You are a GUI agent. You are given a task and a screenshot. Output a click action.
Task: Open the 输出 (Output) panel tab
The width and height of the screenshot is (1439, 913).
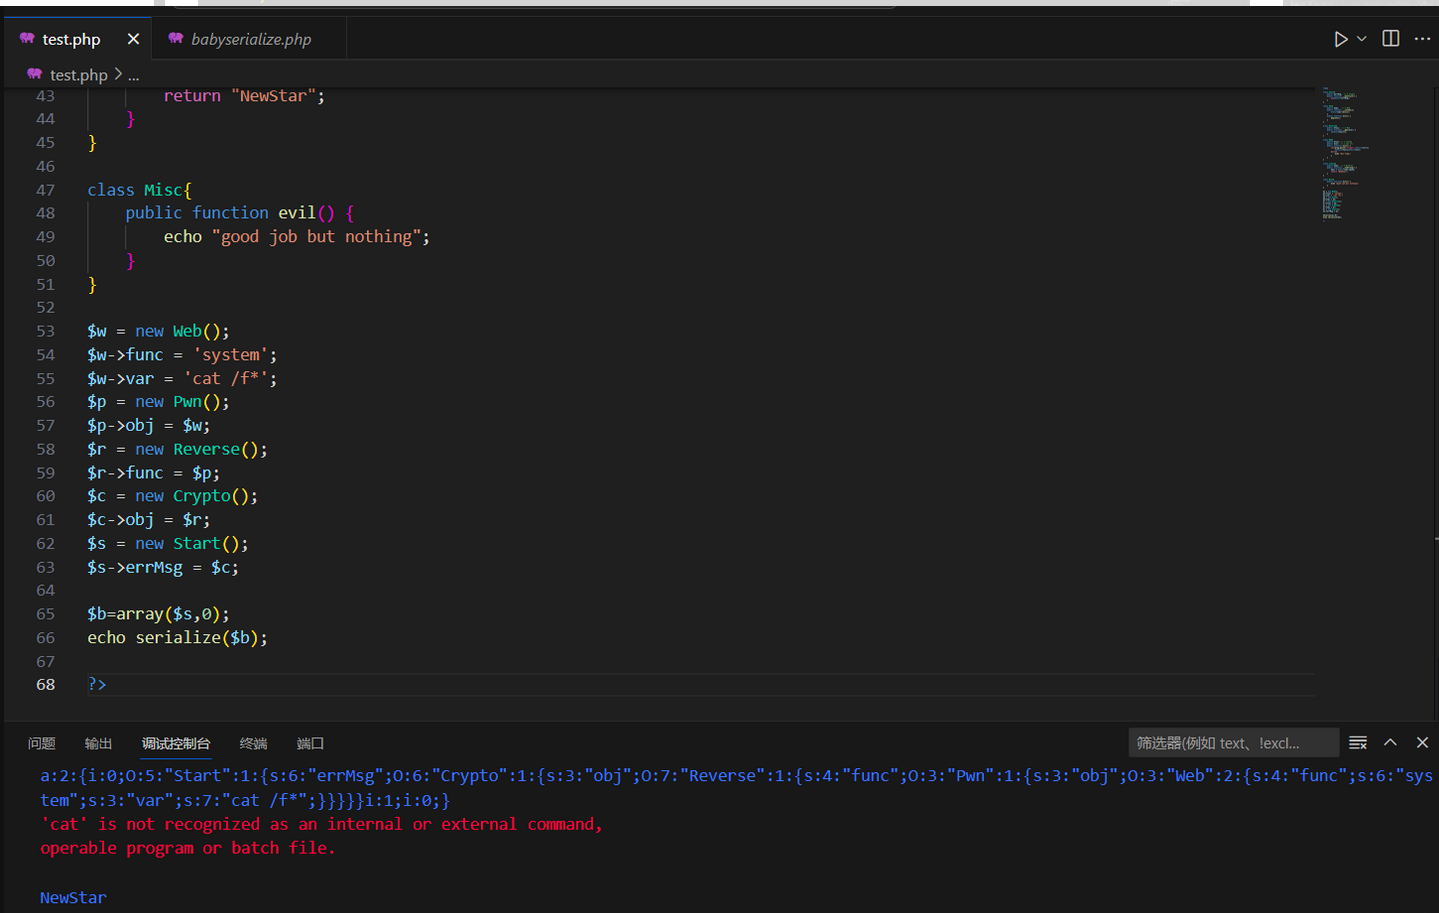click(x=98, y=743)
